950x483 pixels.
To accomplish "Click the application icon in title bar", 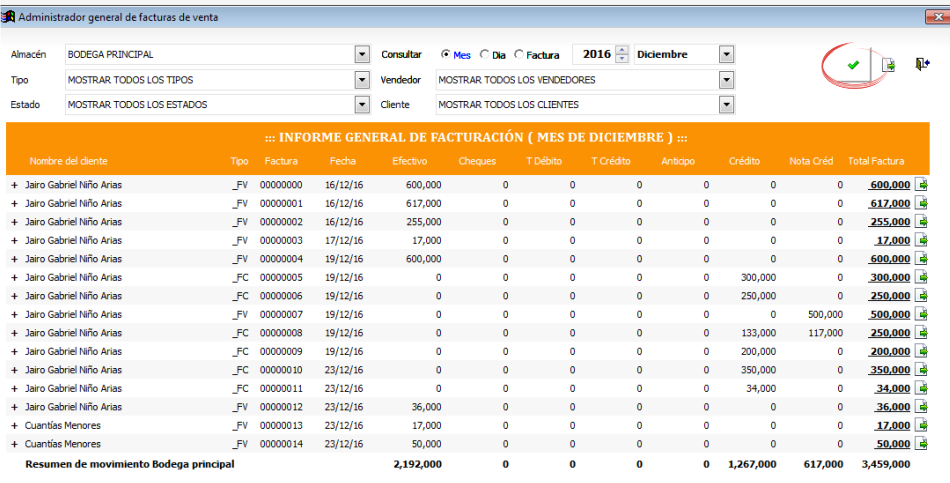I will (8, 17).
